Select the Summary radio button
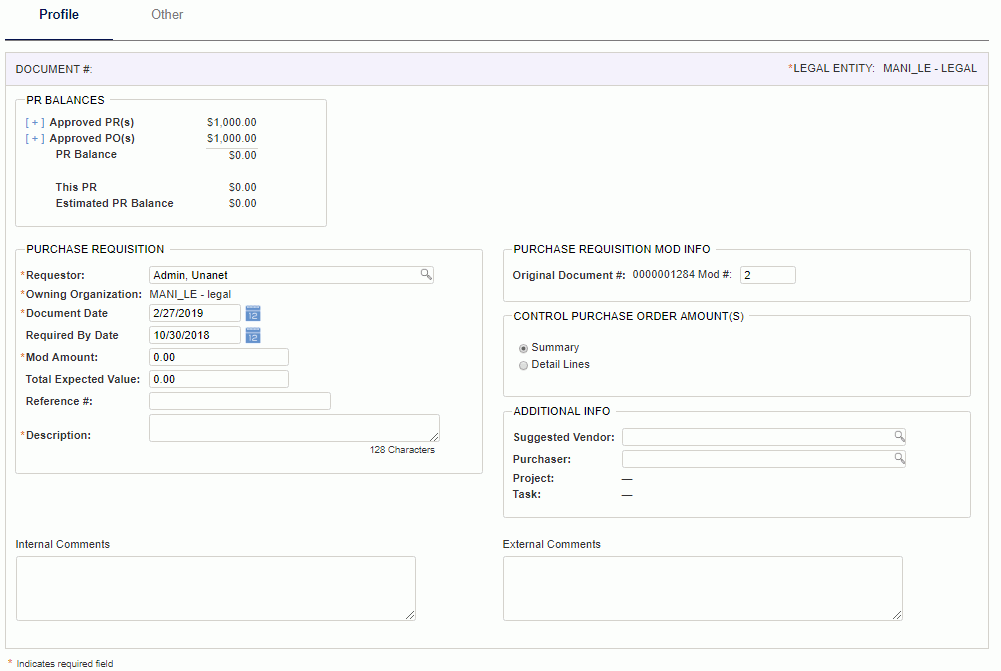The image size is (1001, 671). [523, 348]
